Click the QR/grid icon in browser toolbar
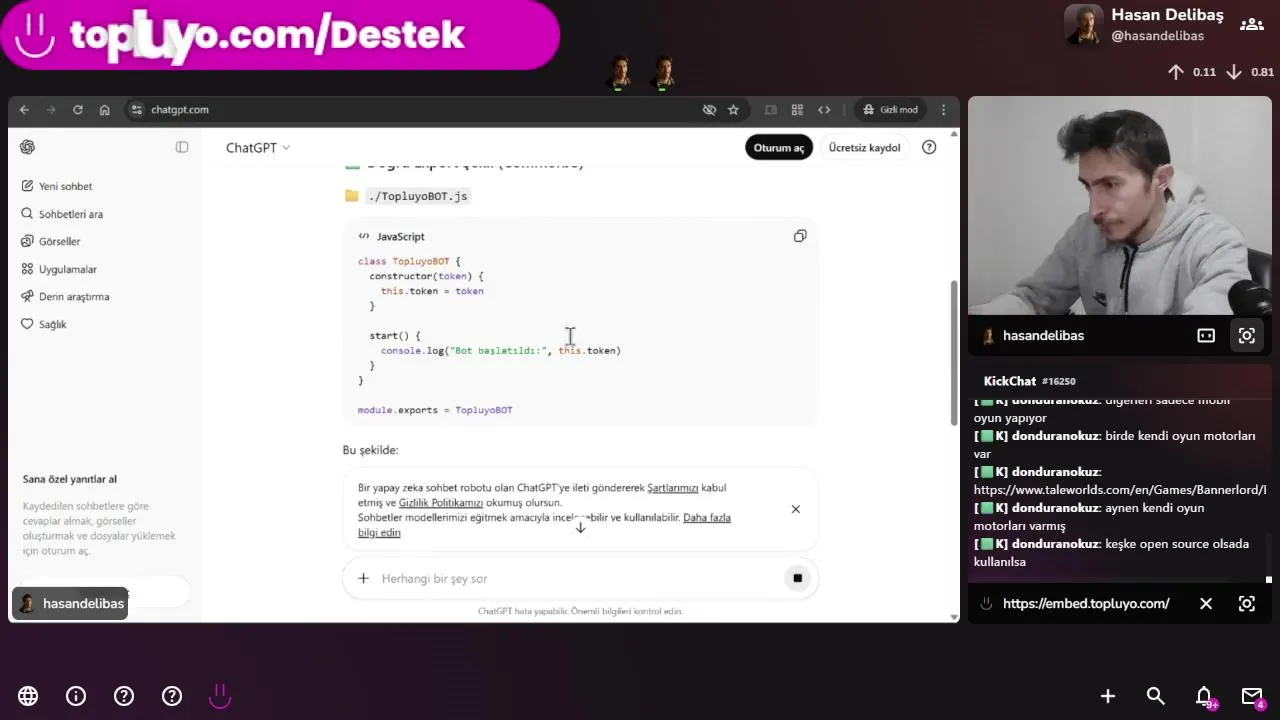Image resolution: width=1280 pixels, height=720 pixels. pos(797,110)
